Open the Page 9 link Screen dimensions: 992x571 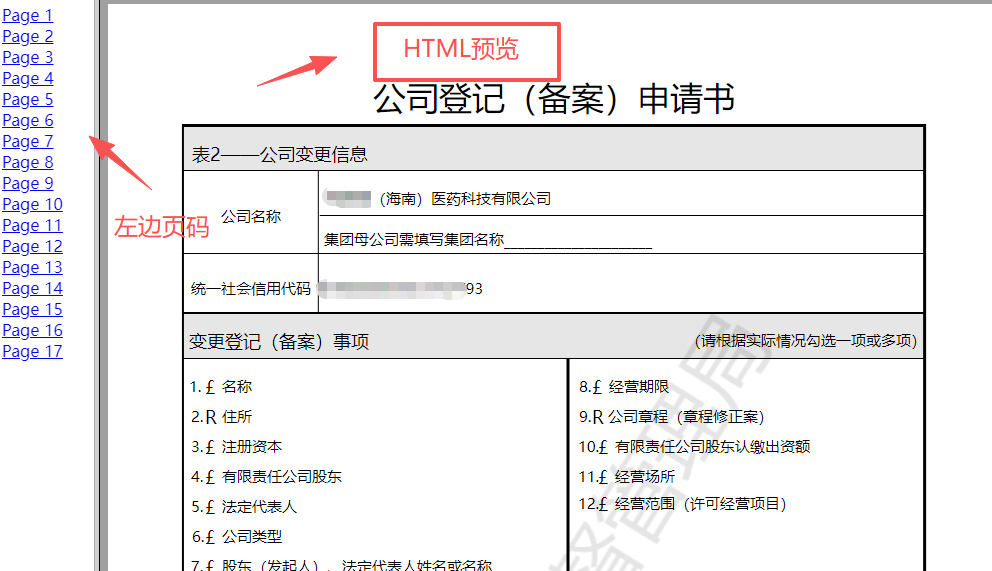[28, 183]
